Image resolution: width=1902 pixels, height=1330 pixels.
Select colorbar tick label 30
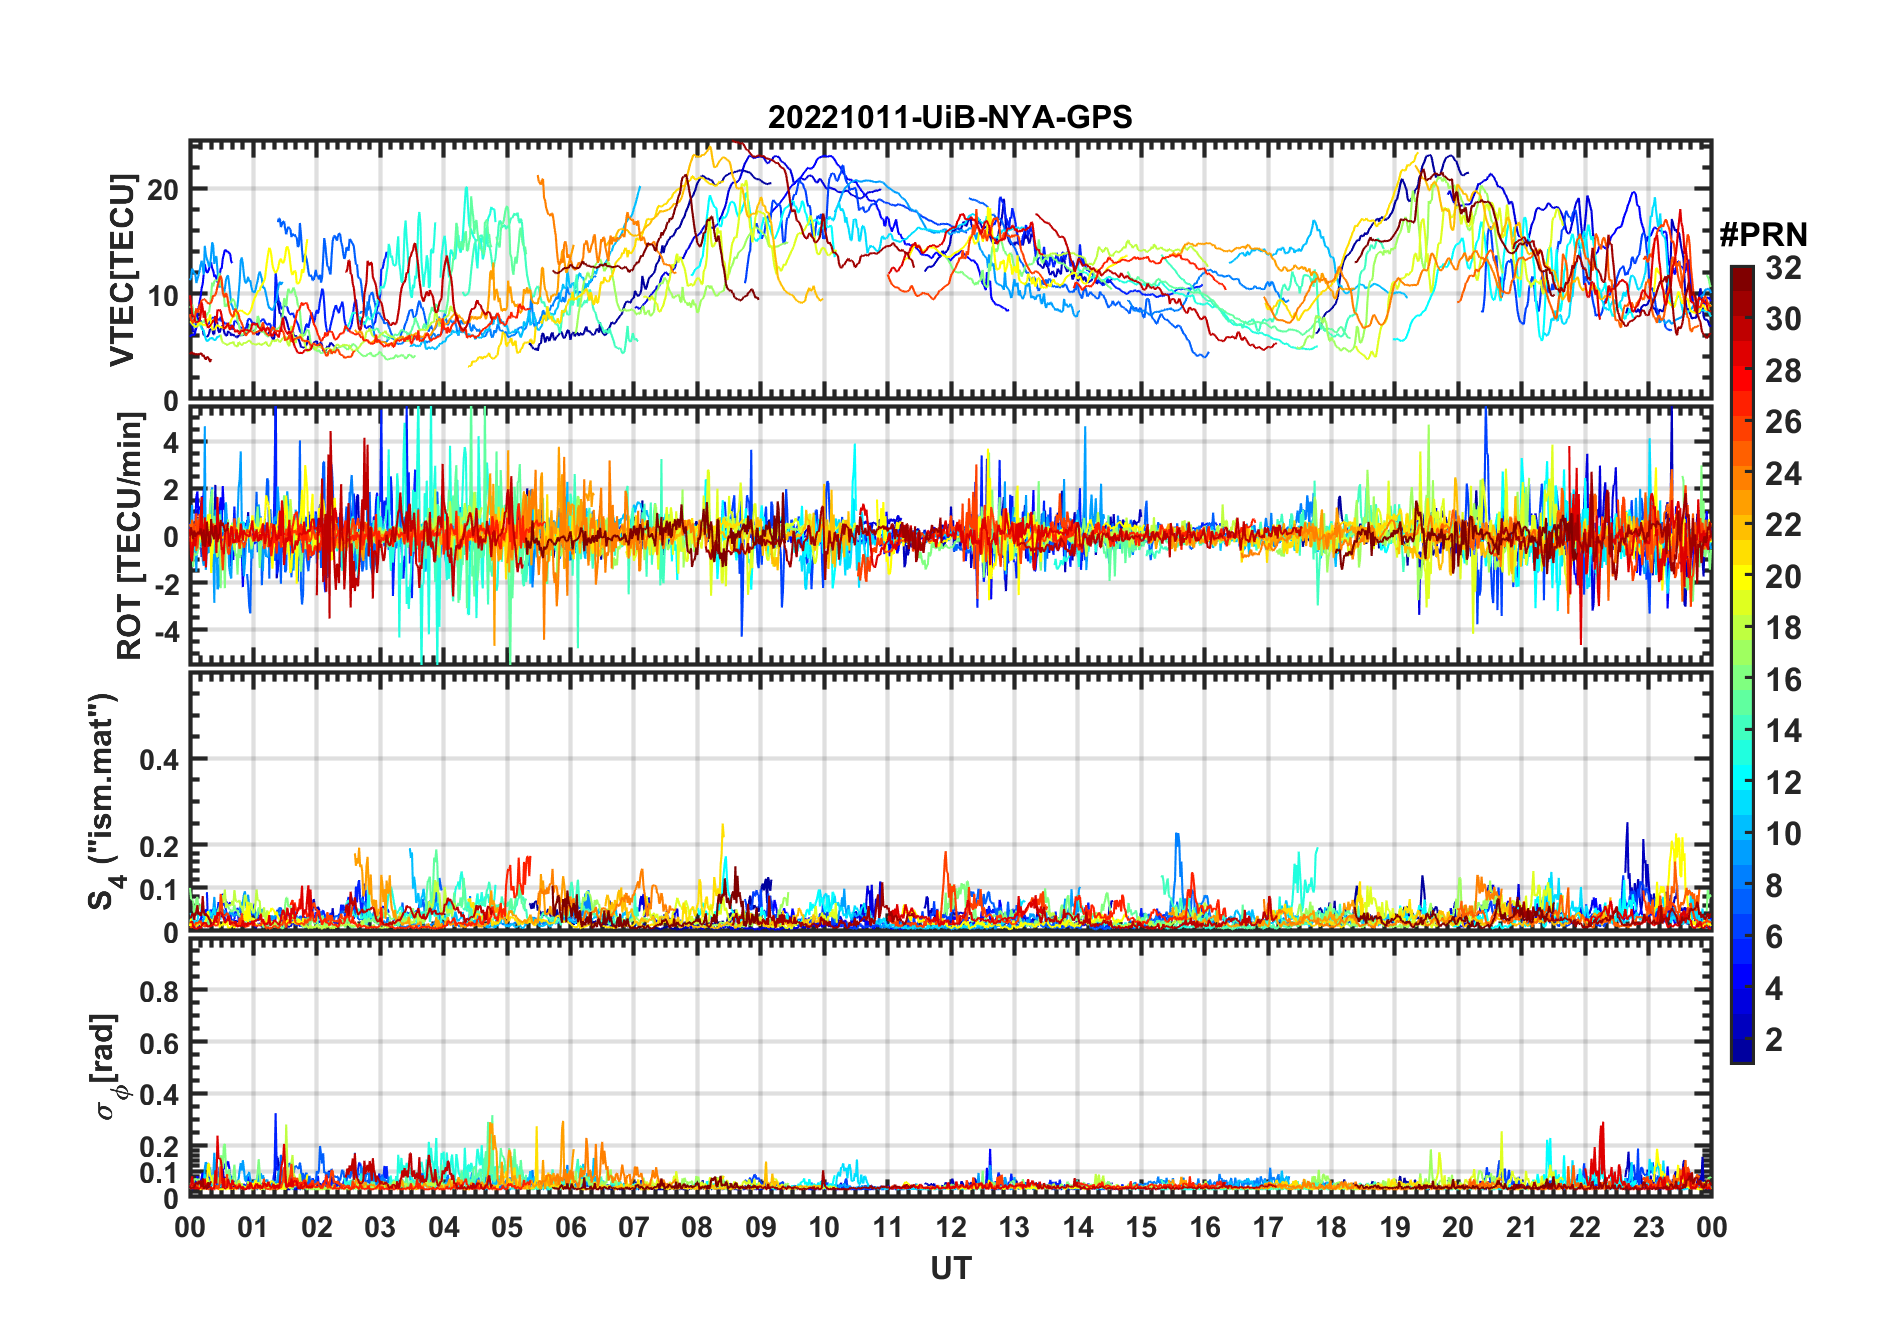pos(1783,319)
